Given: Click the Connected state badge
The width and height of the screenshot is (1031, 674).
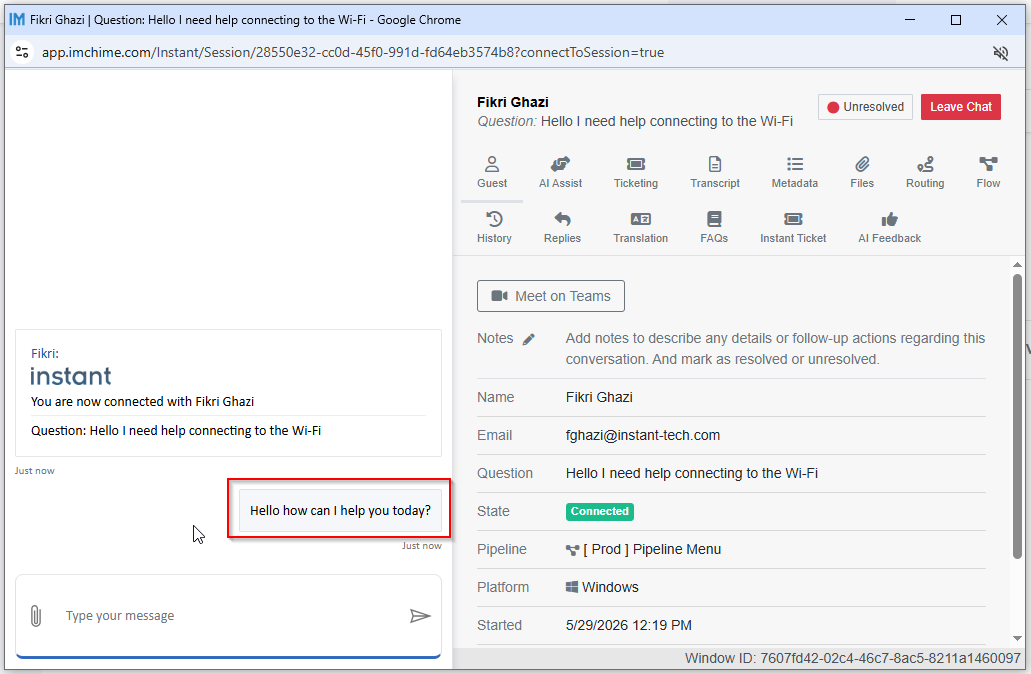Looking at the screenshot, I should point(600,512).
